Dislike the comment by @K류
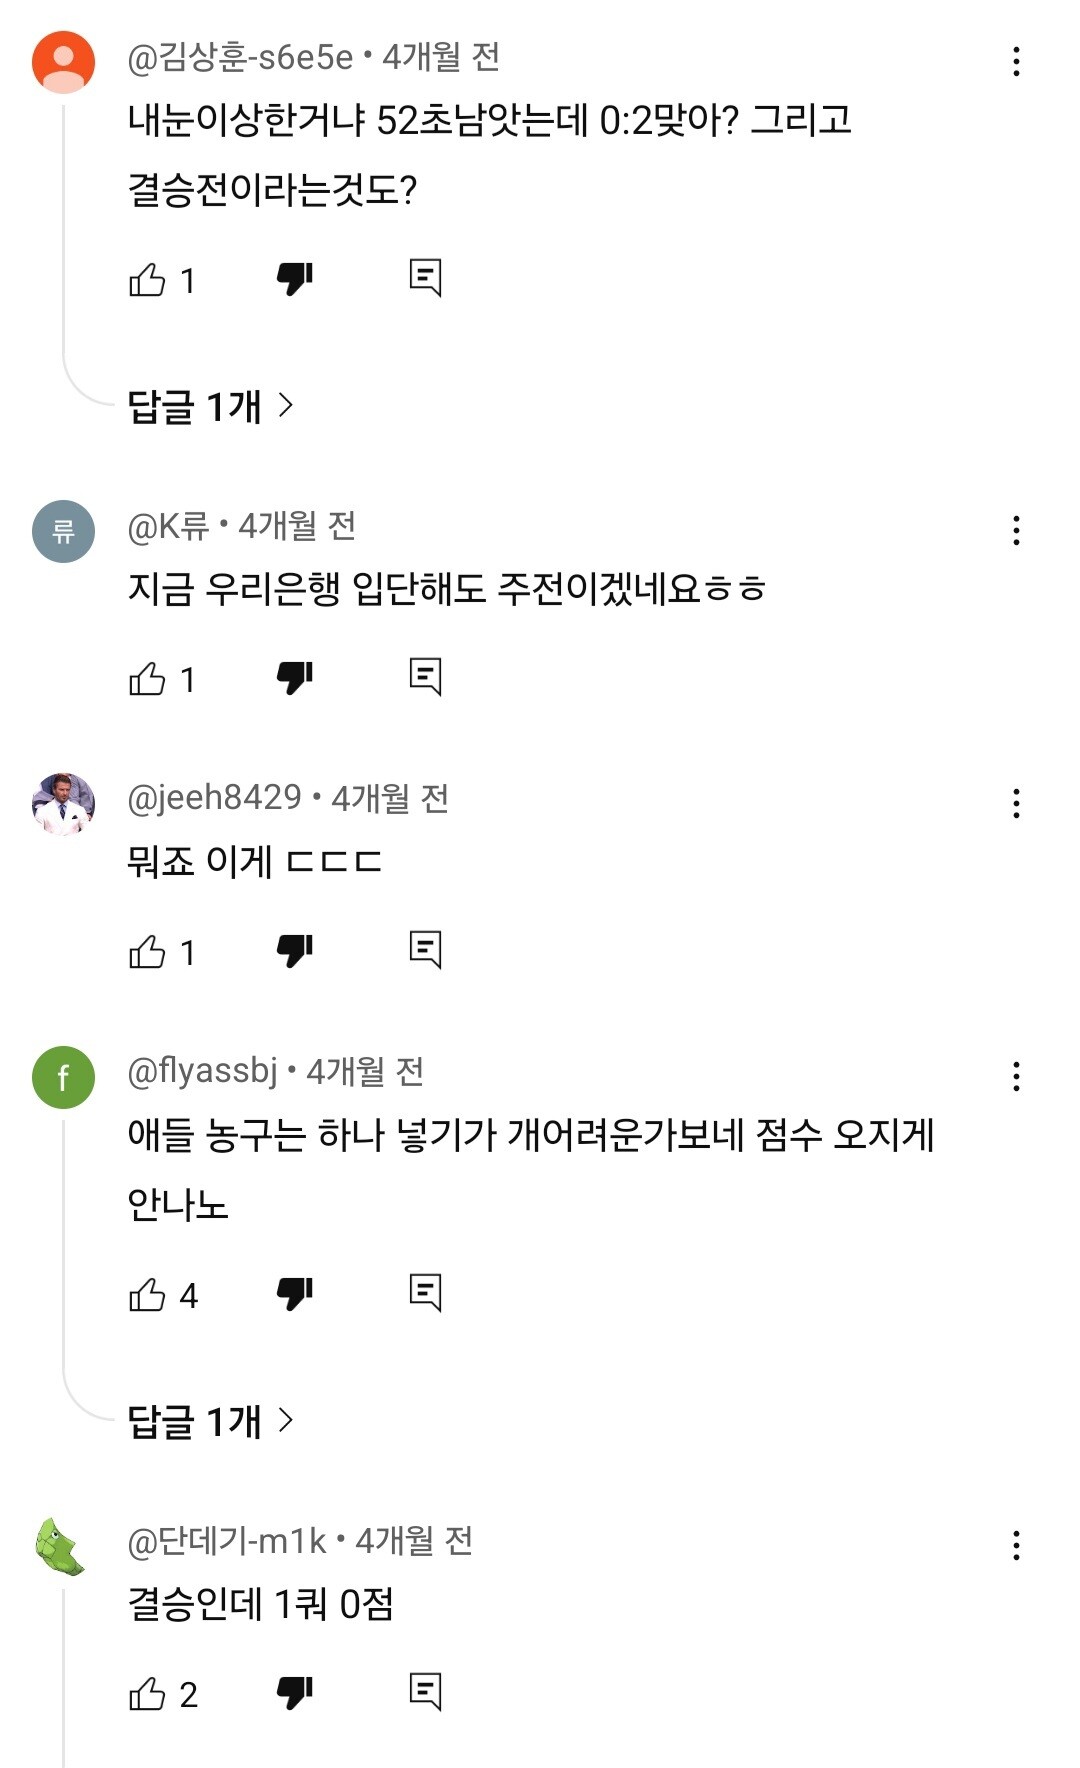 [295, 678]
